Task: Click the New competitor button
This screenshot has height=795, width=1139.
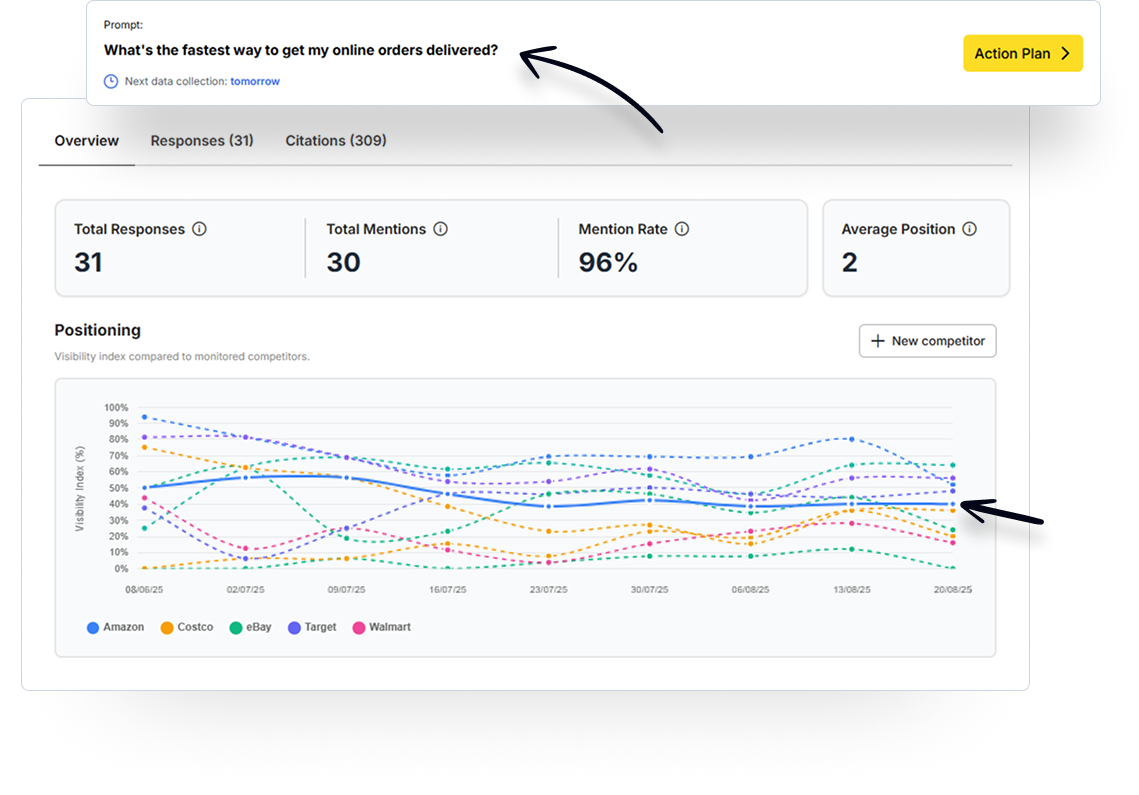Action: 927,341
